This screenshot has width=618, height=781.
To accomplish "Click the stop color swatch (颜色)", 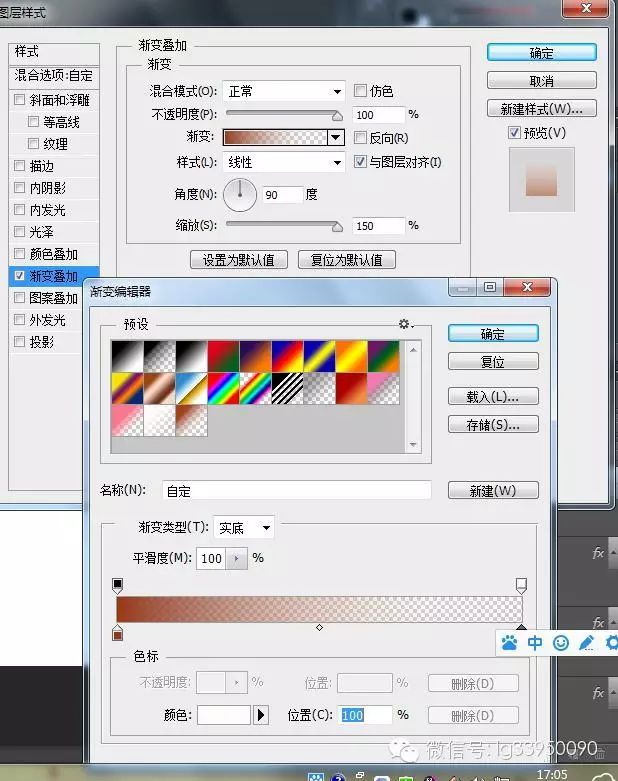I will point(224,715).
